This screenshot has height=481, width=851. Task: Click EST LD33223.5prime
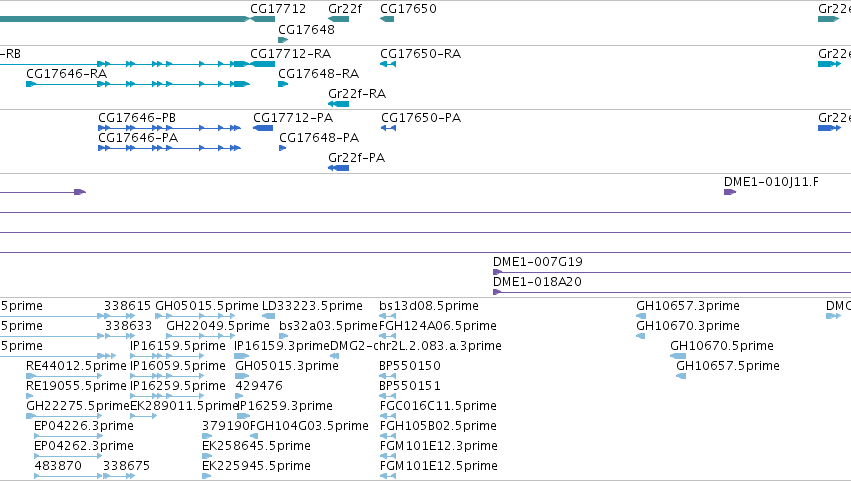click(x=312, y=306)
